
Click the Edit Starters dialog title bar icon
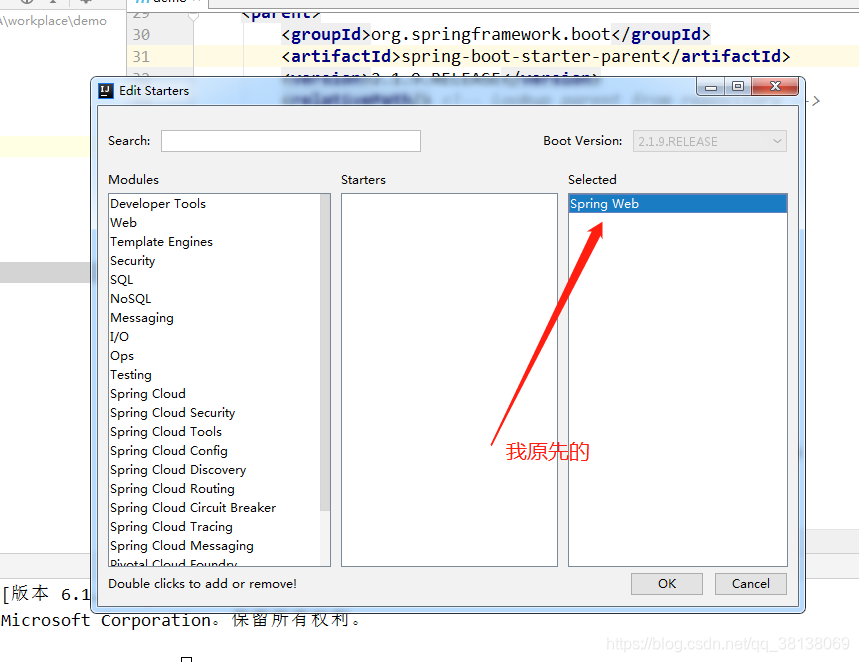click(106, 90)
